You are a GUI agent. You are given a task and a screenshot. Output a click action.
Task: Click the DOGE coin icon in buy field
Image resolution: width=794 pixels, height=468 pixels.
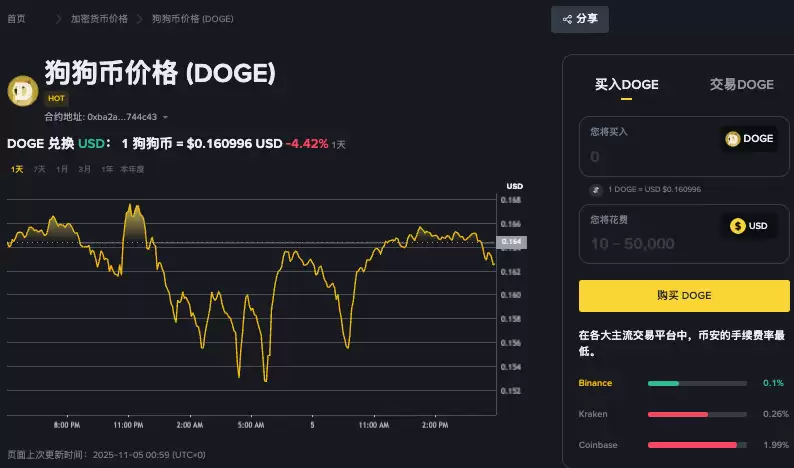coord(733,139)
